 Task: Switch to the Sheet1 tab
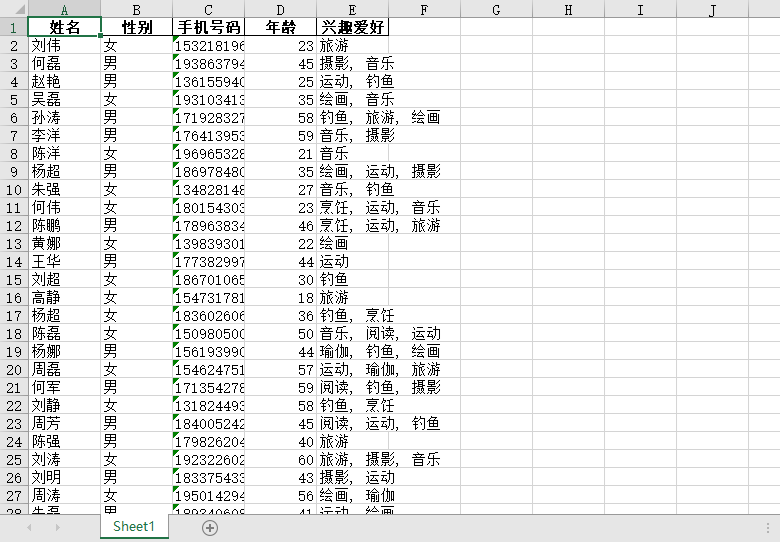pyautogui.click(x=134, y=527)
